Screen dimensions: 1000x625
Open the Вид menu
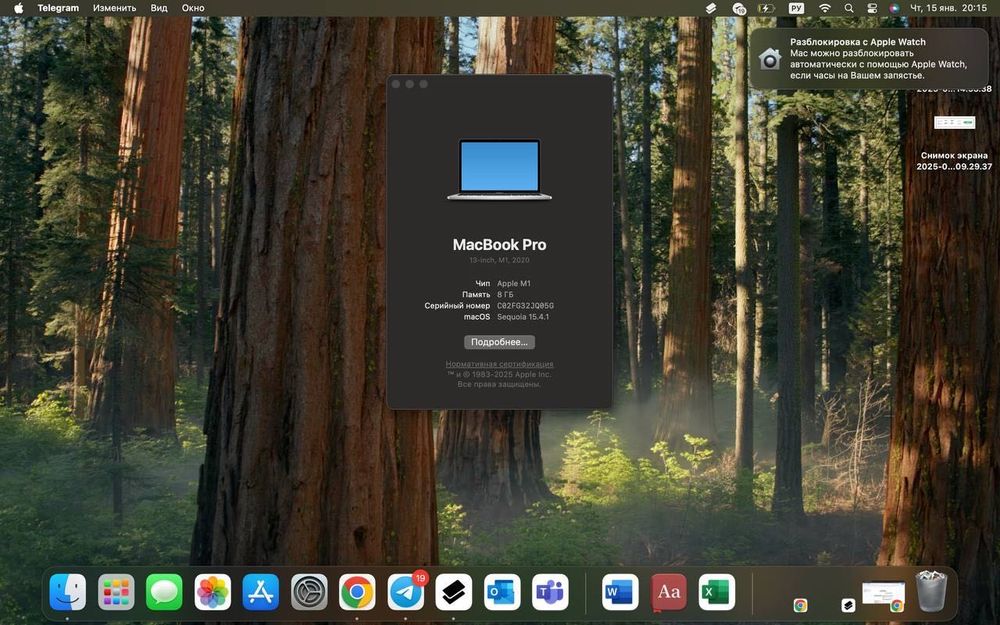(x=159, y=8)
